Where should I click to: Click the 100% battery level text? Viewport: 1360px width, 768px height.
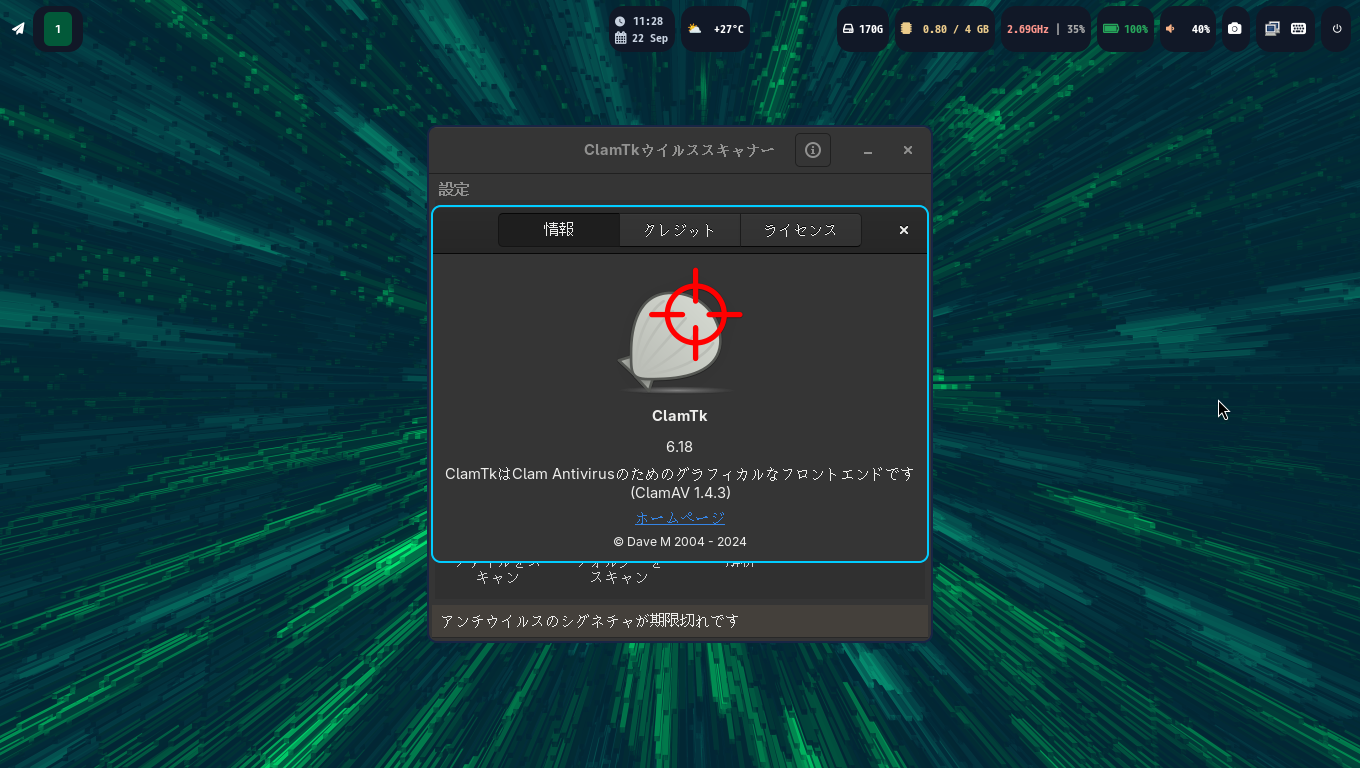(x=1136, y=29)
